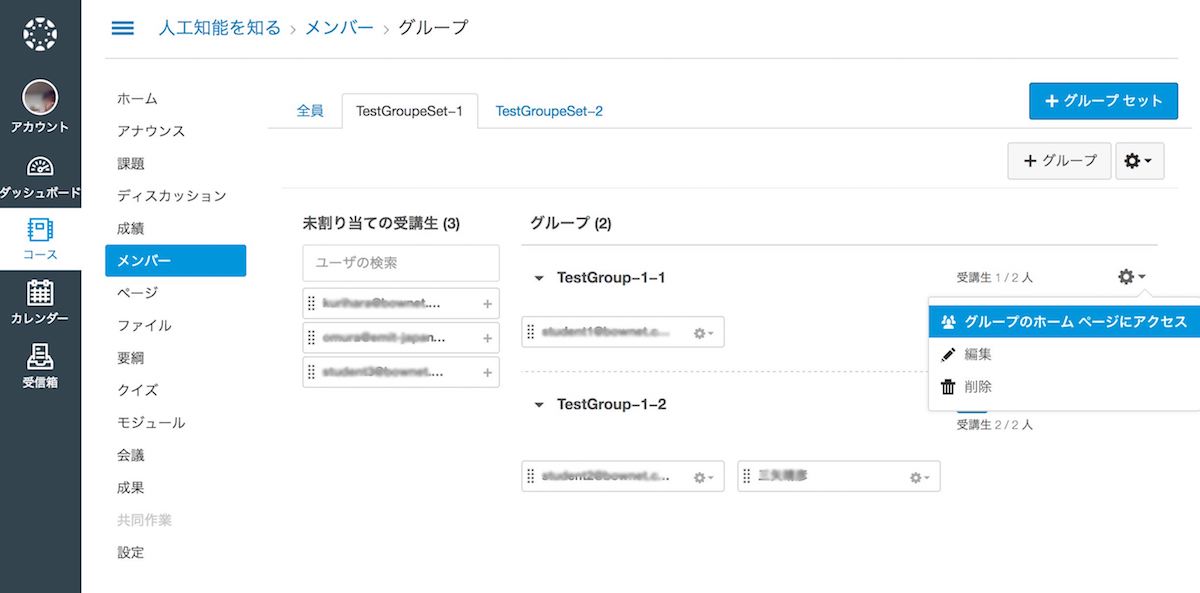This screenshot has width=1200, height=593.
Task: Select 削除 from the group menu
Action: [x=977, y=387]
